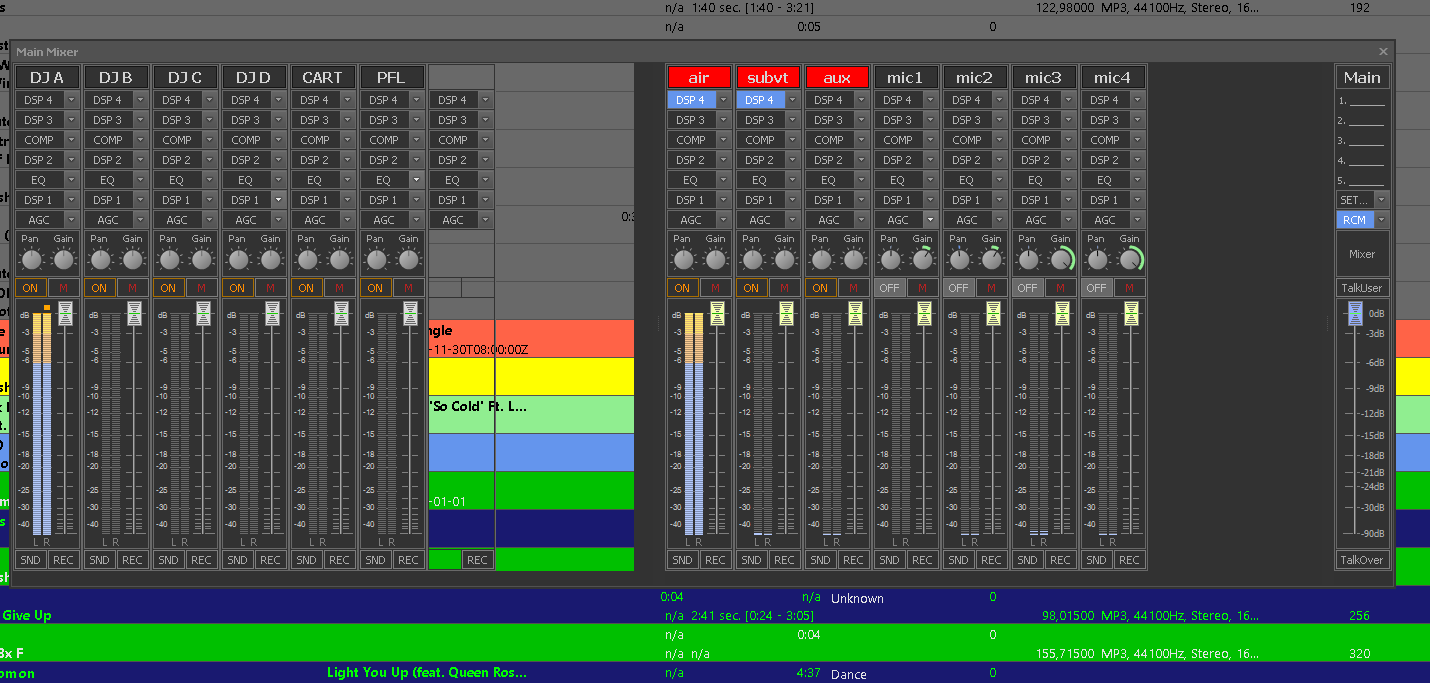Mute the DJ B channel with M
1430x683 pixels.
(x=132, y=288)
